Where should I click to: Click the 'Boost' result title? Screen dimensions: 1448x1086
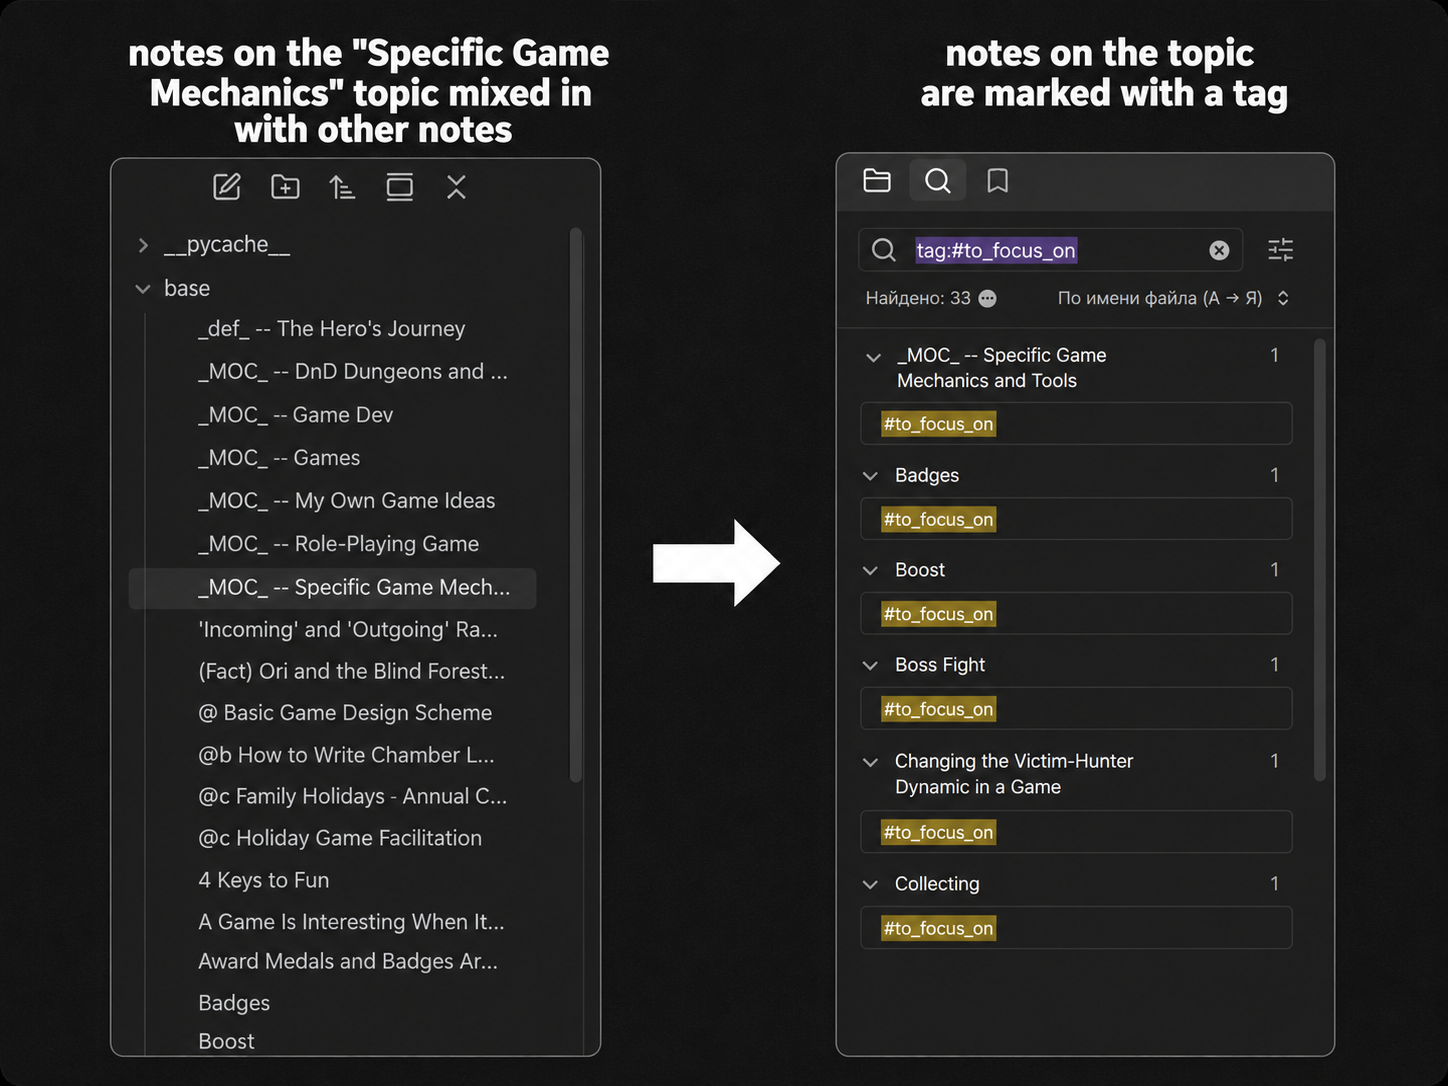point(920,570)
